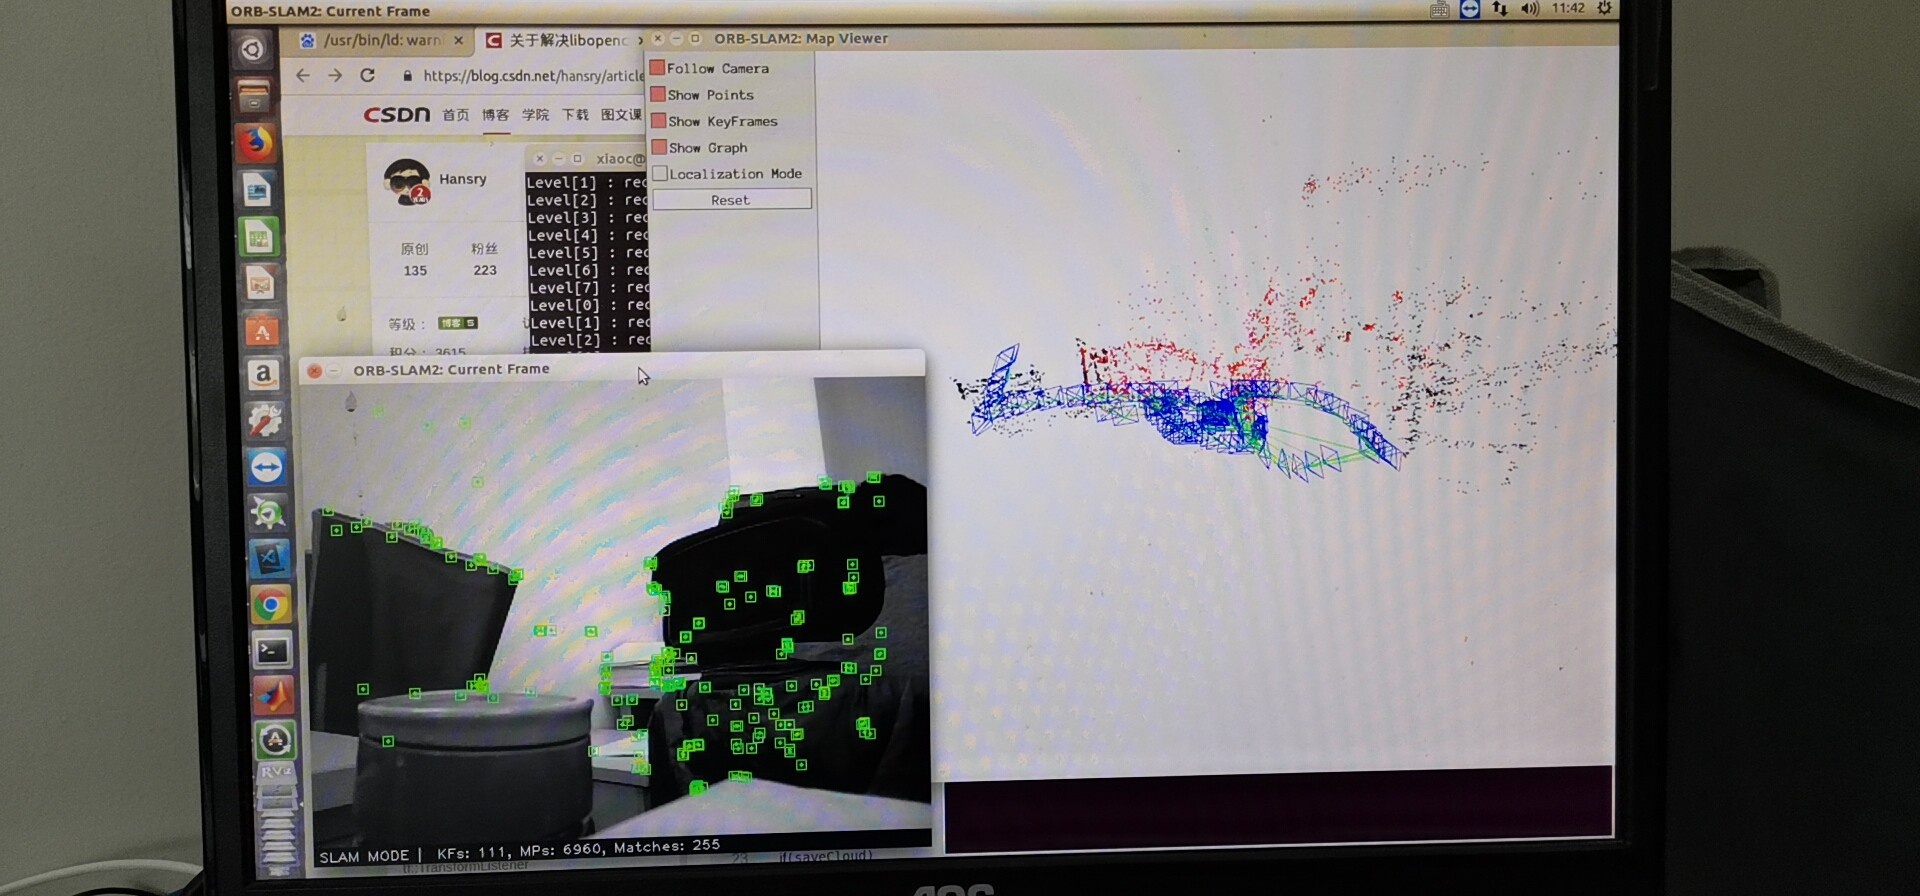Enable Localization Mode checkbox
The width and height of the screenshot is (1920, 896).
pyautogui.click(x=660, y=173)
